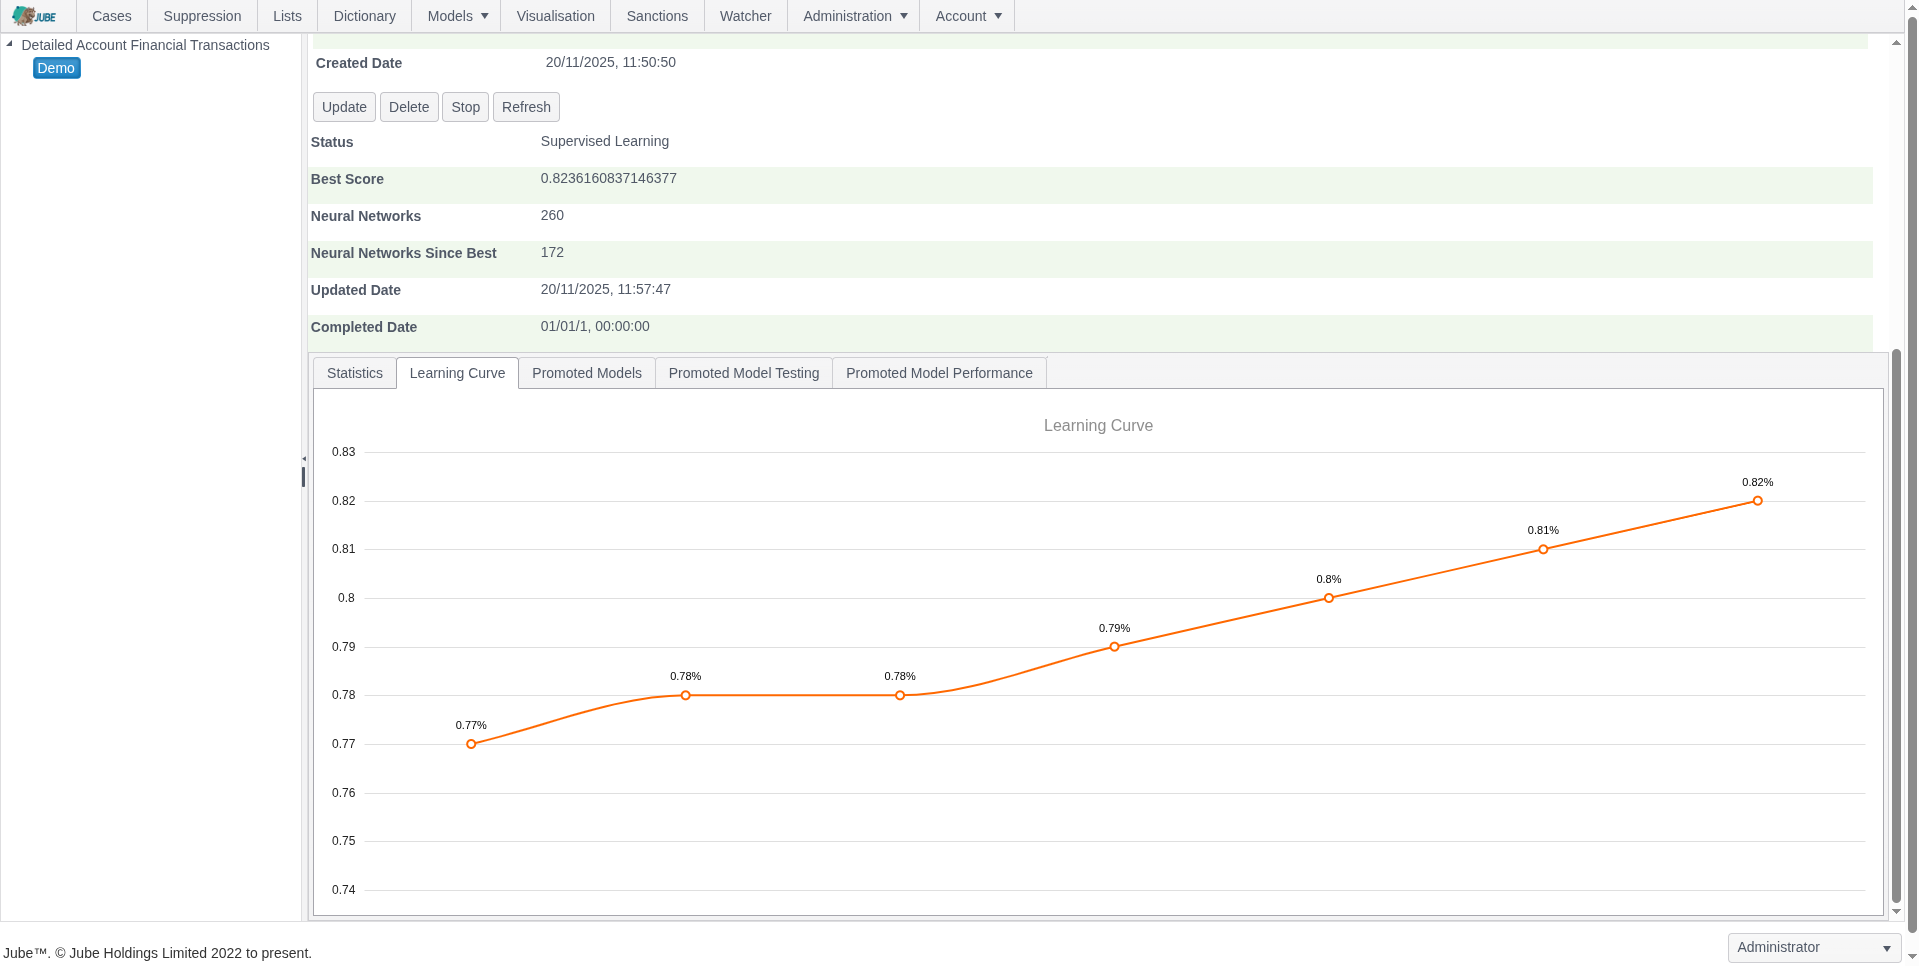Click the Stop button
Screen dimensions: 1919x966
point(465,107)
